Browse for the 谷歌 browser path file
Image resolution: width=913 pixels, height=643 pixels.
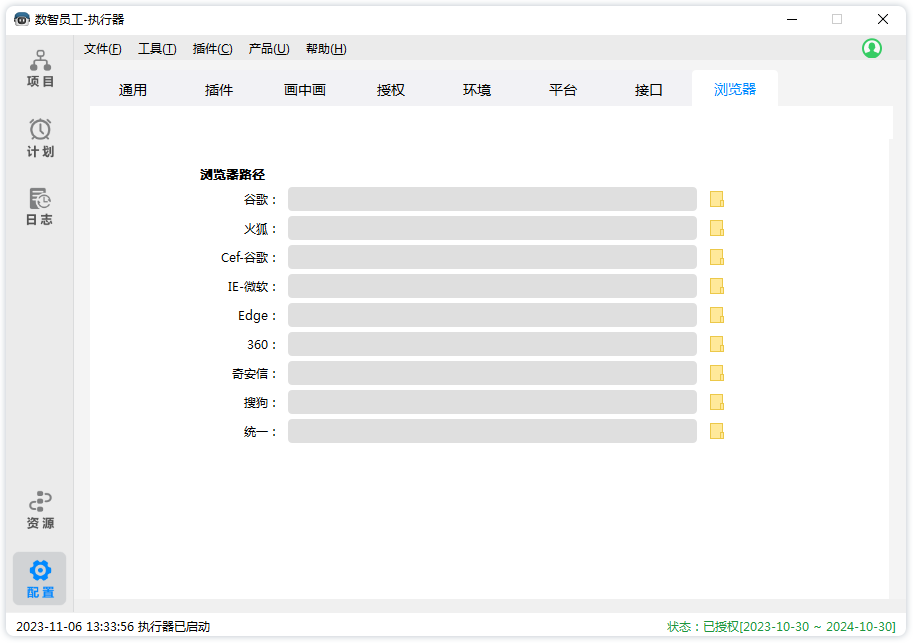(x=716, y=199)
